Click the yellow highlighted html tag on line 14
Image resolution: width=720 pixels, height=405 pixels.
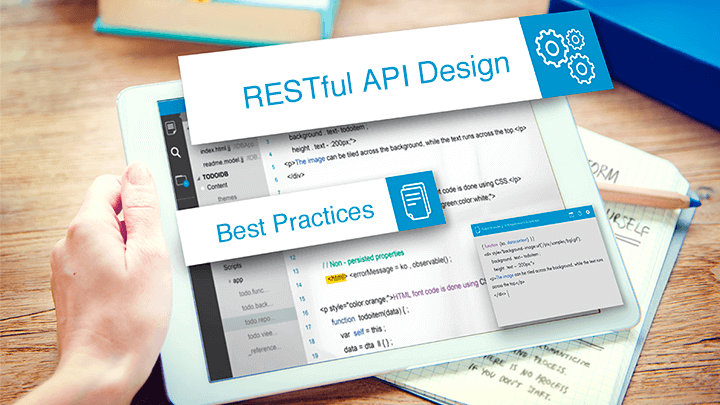point(336,278)
